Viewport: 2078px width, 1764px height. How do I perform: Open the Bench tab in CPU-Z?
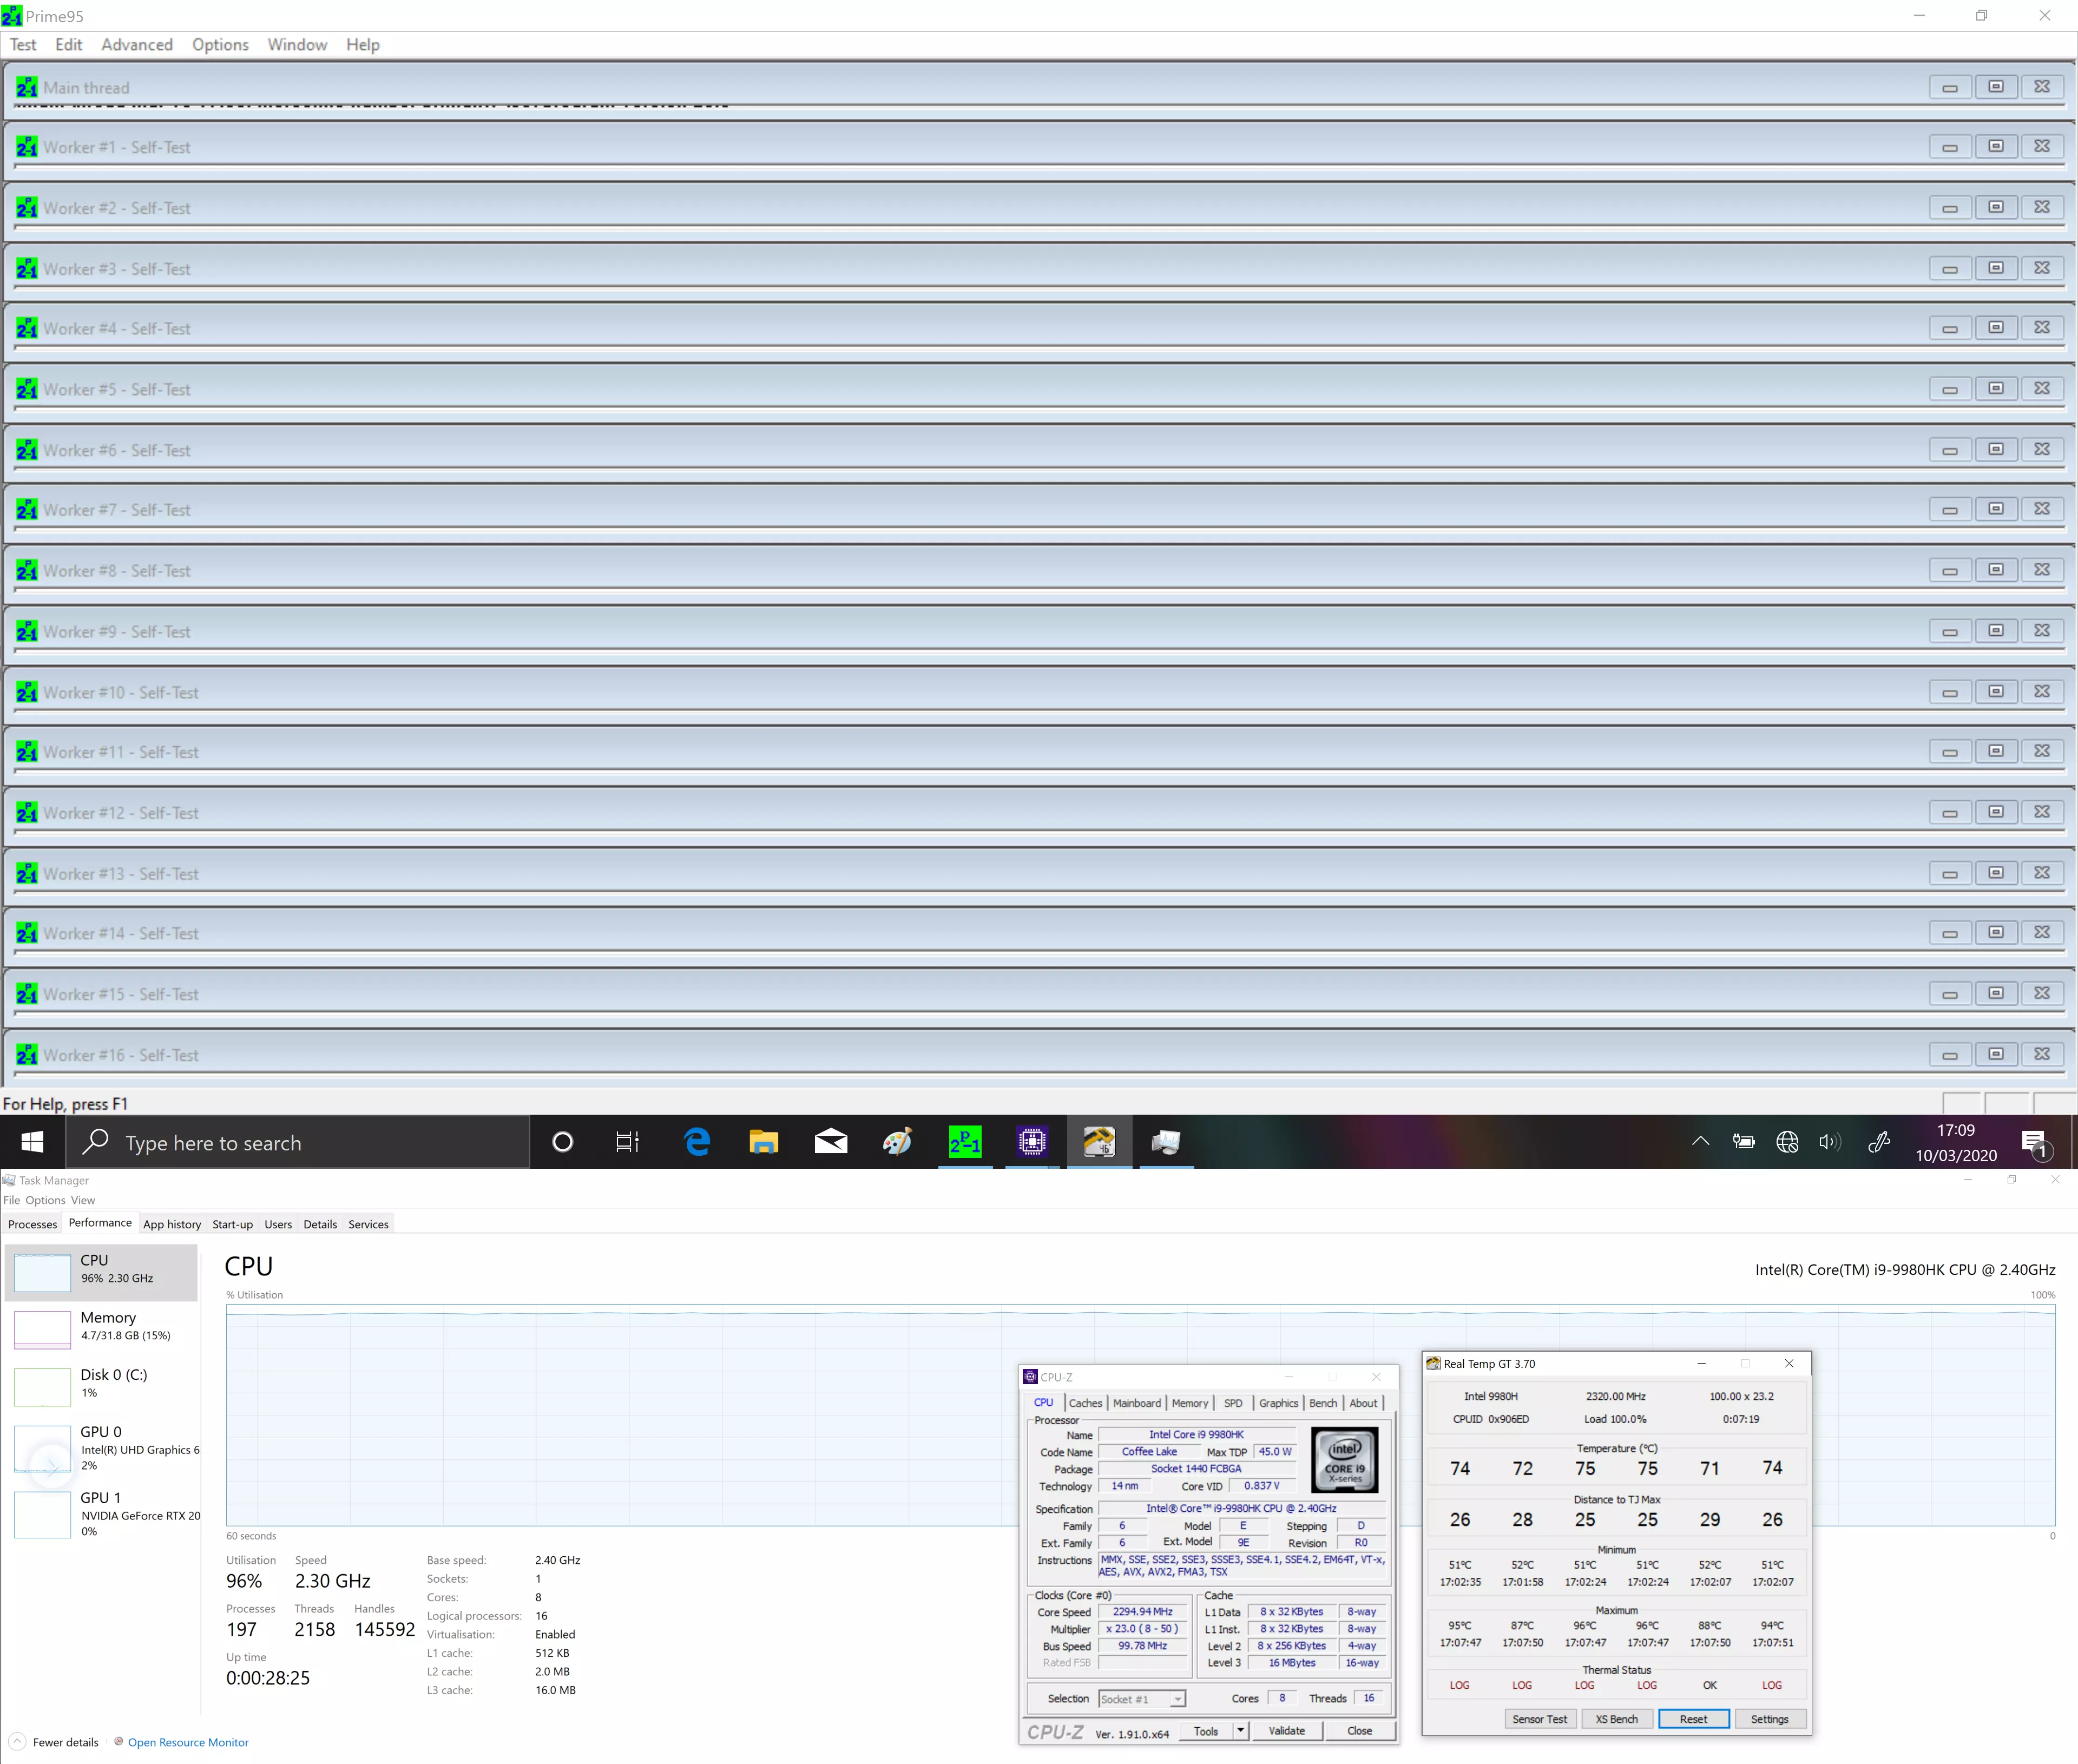click(1323, 1403)
